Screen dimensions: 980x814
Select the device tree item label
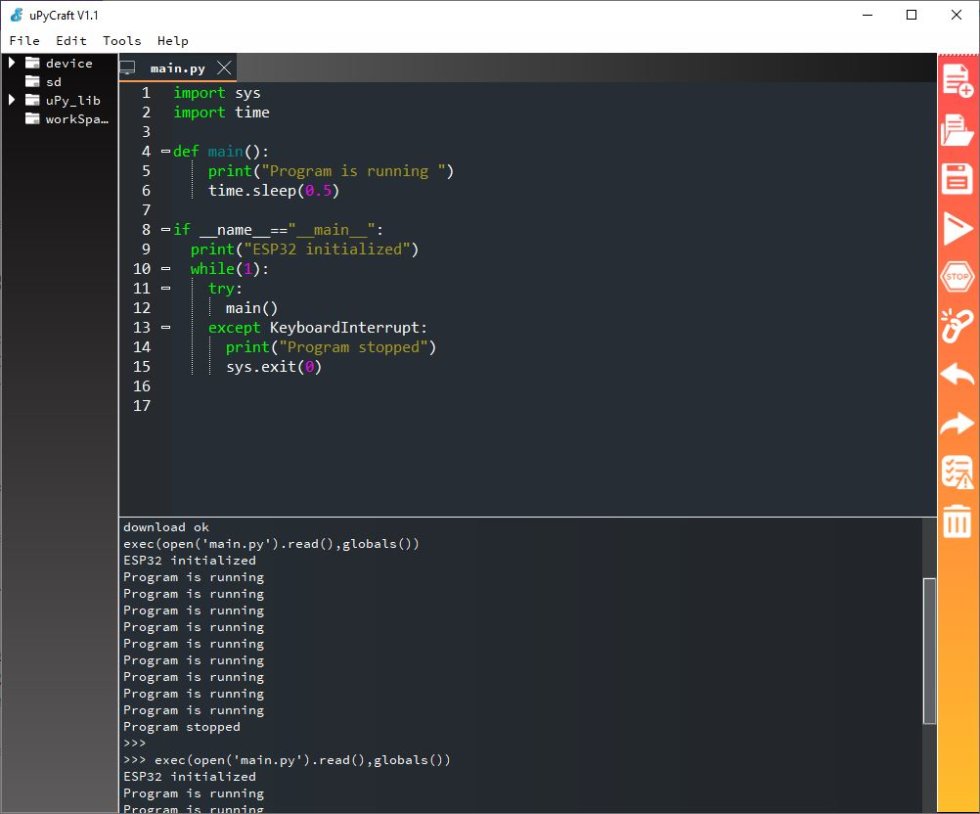69,63
